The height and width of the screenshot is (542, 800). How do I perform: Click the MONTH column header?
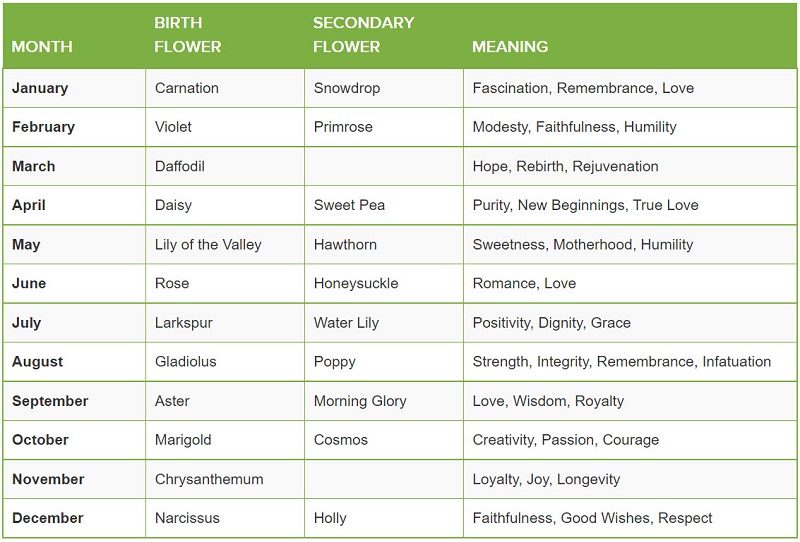click(41, 46)
